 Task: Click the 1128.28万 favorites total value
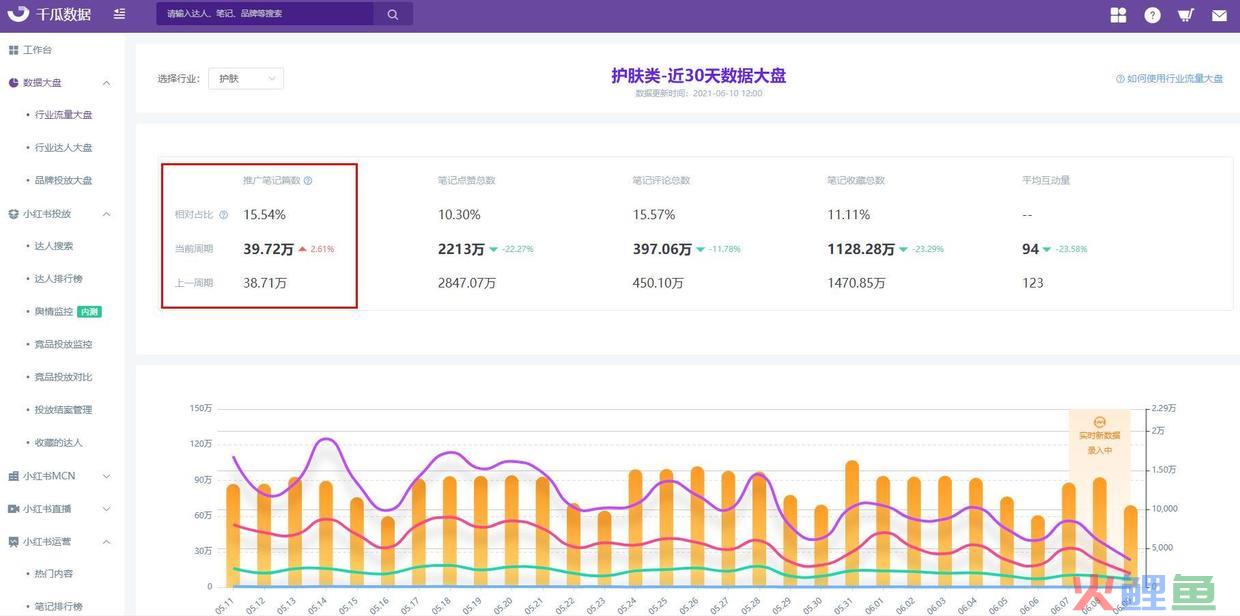tap(861, 249)
